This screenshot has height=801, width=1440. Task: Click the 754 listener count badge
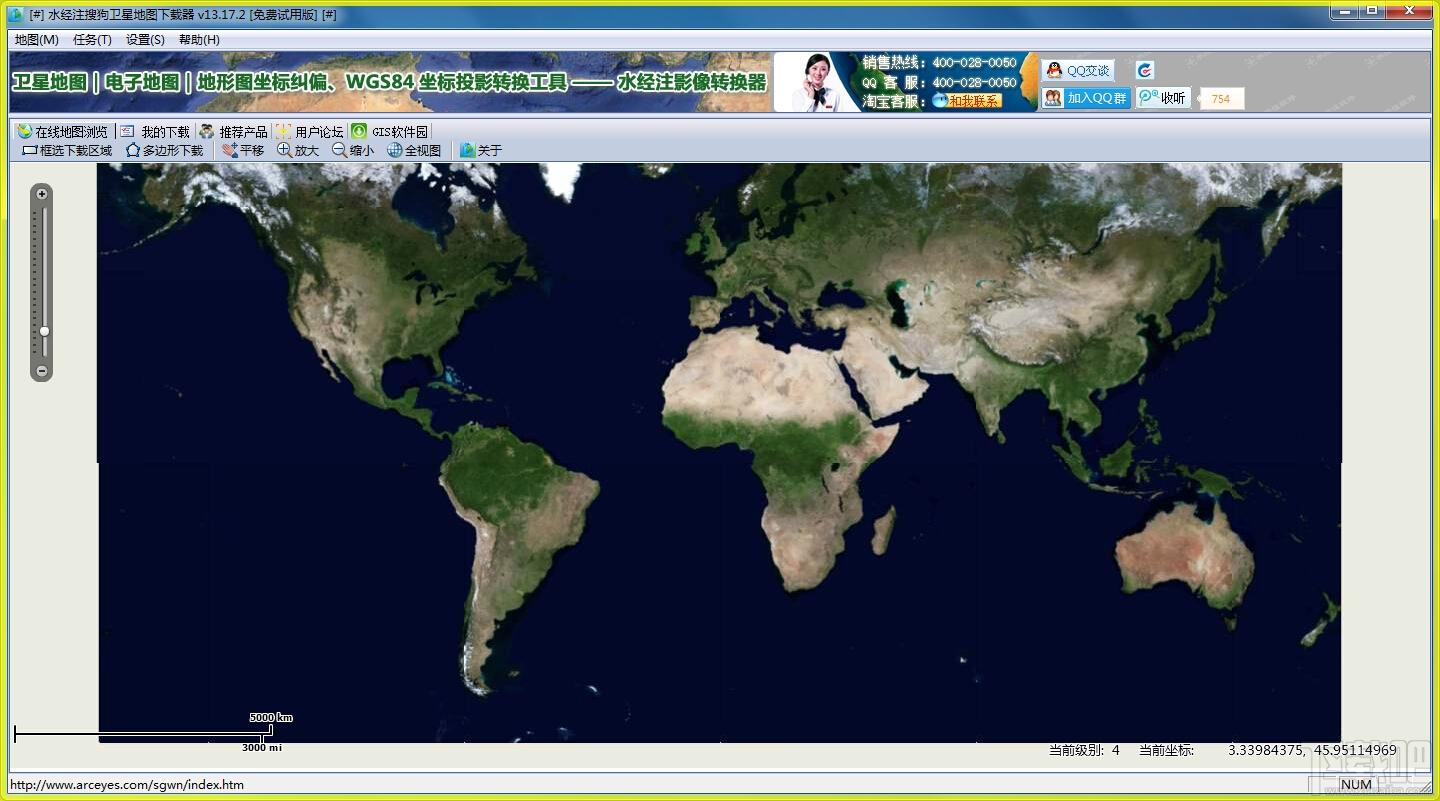1221,99
